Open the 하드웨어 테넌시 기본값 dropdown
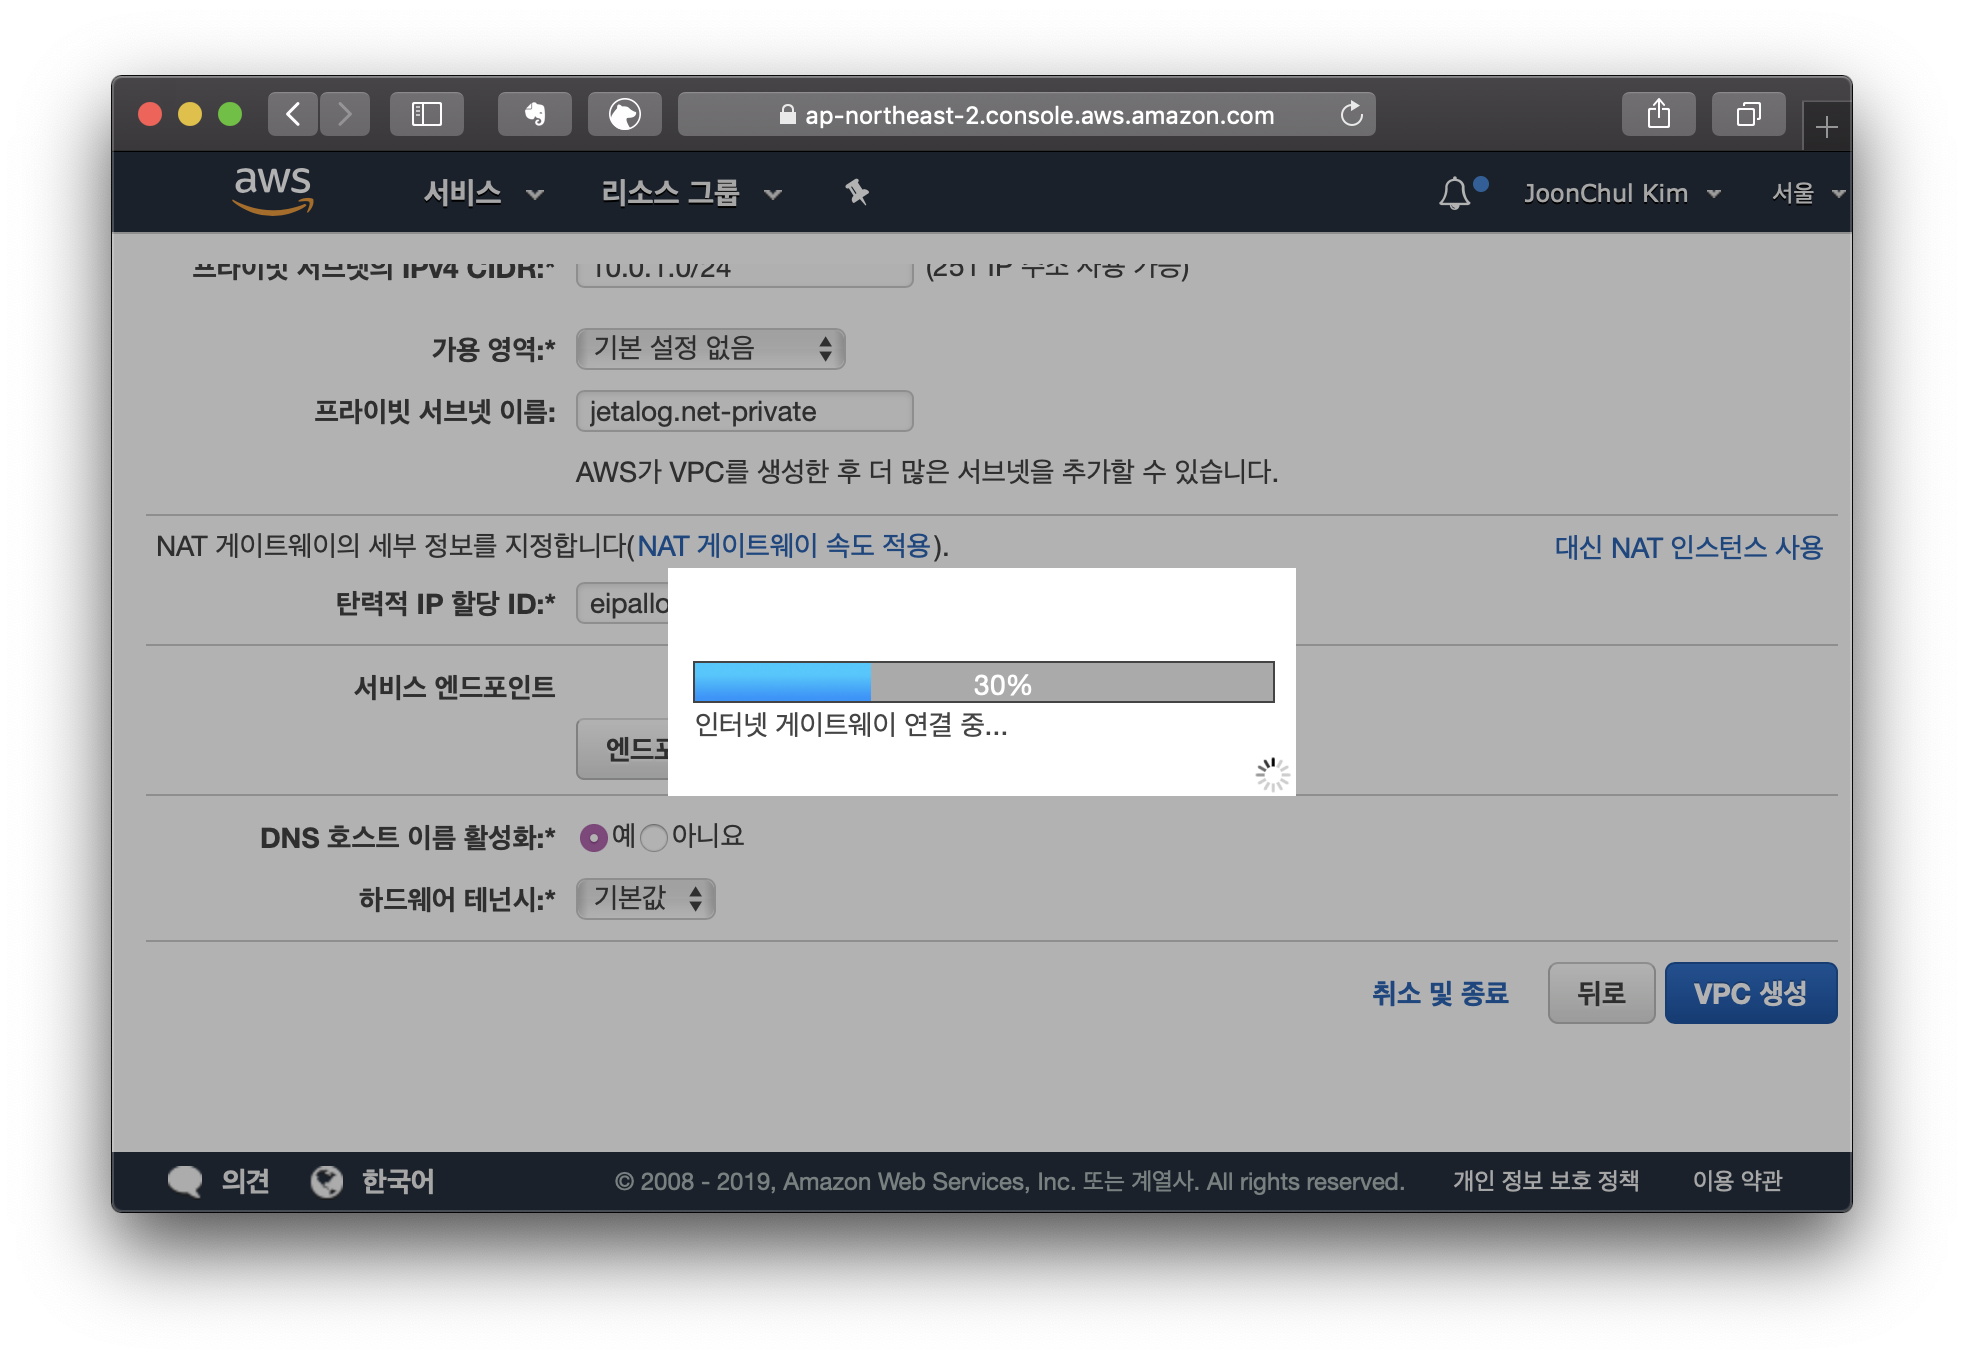The image size is (1964, 1360). [x=645, y=898]
